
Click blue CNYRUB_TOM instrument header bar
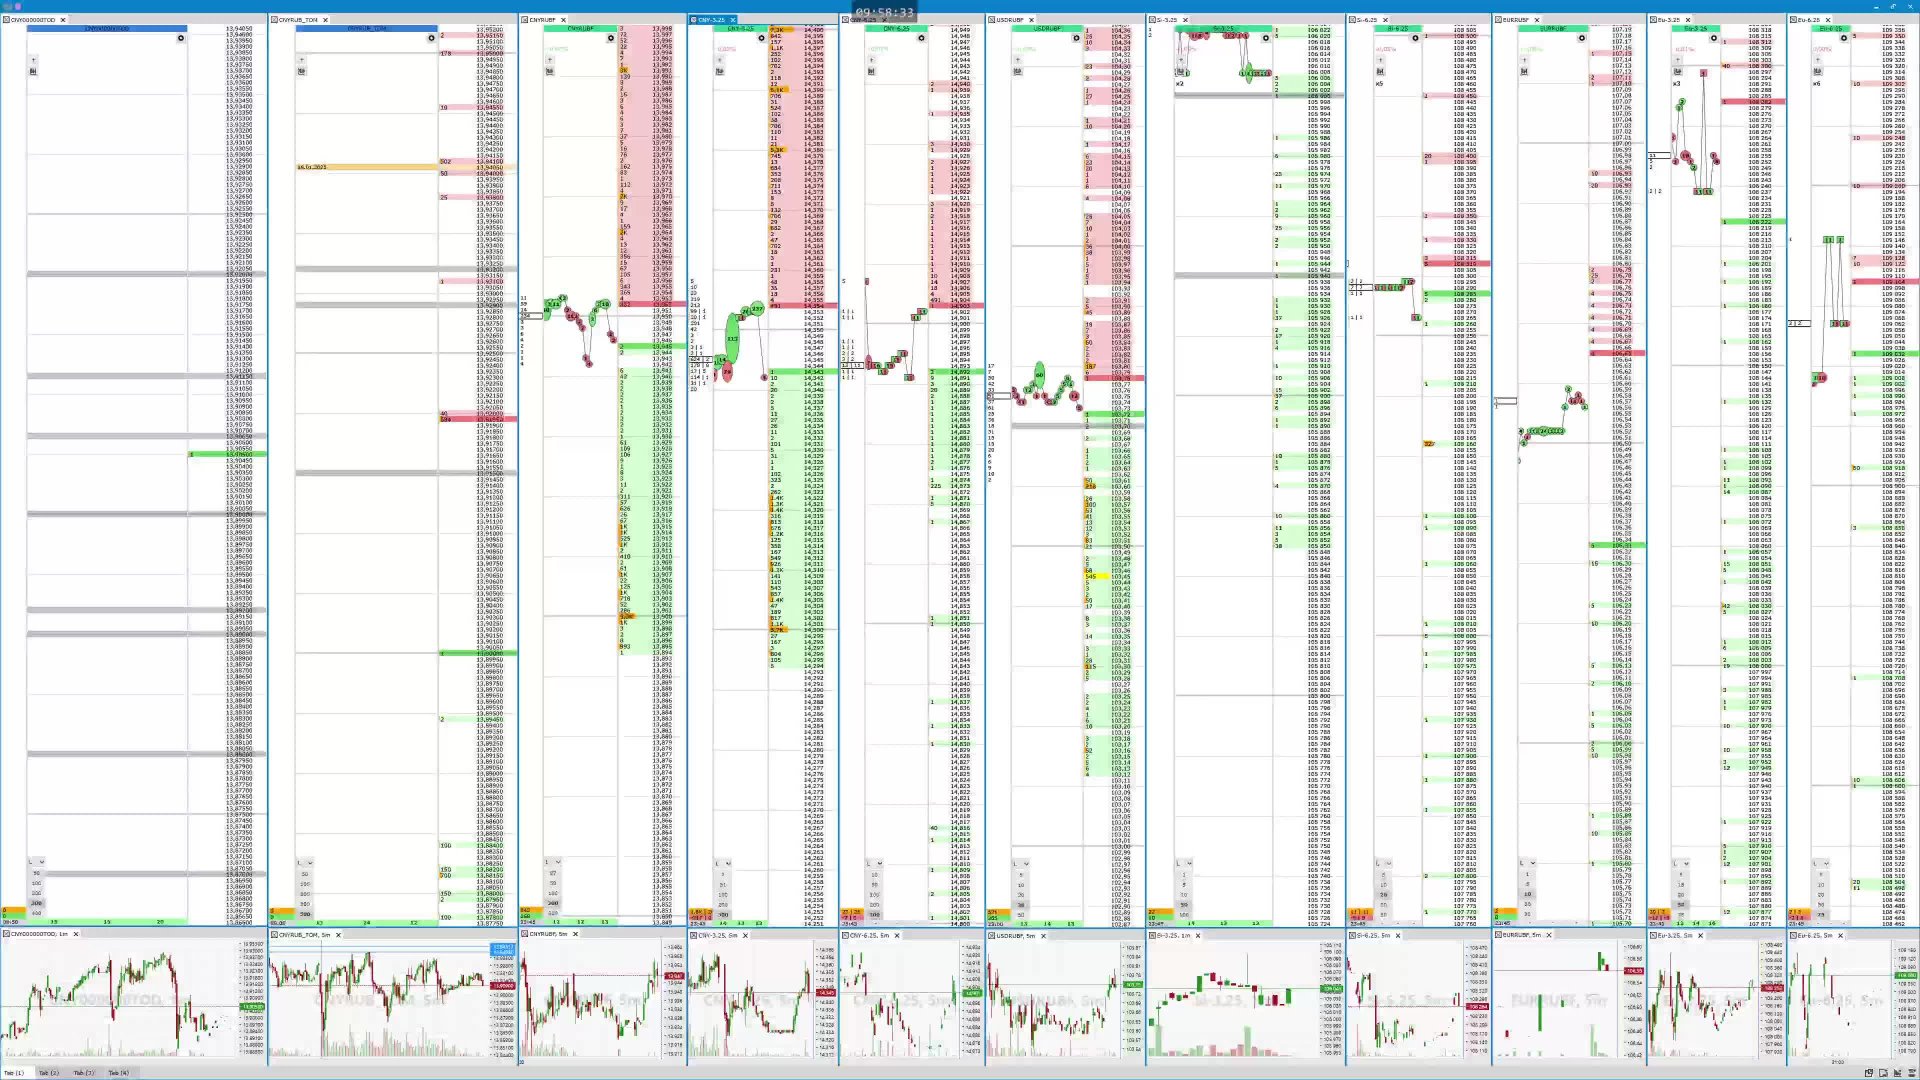click(366, 28)
